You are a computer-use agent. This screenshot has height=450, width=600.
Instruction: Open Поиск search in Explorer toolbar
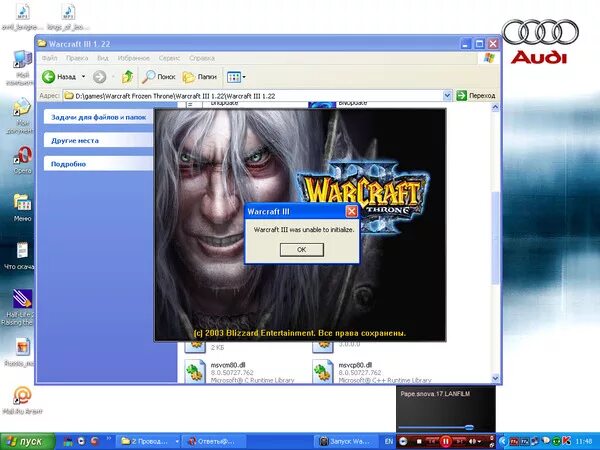158,77
